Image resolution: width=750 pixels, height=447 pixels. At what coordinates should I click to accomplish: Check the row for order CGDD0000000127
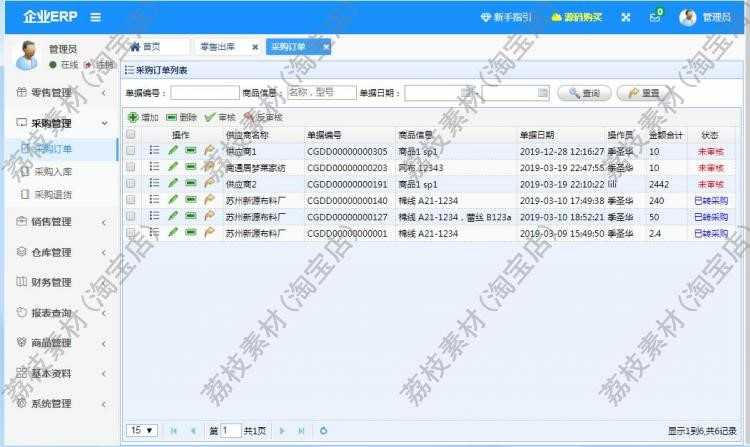click(131, 216)
